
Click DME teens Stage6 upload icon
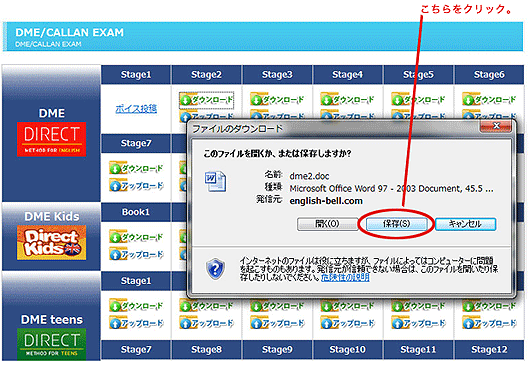[x=469, y=323]
